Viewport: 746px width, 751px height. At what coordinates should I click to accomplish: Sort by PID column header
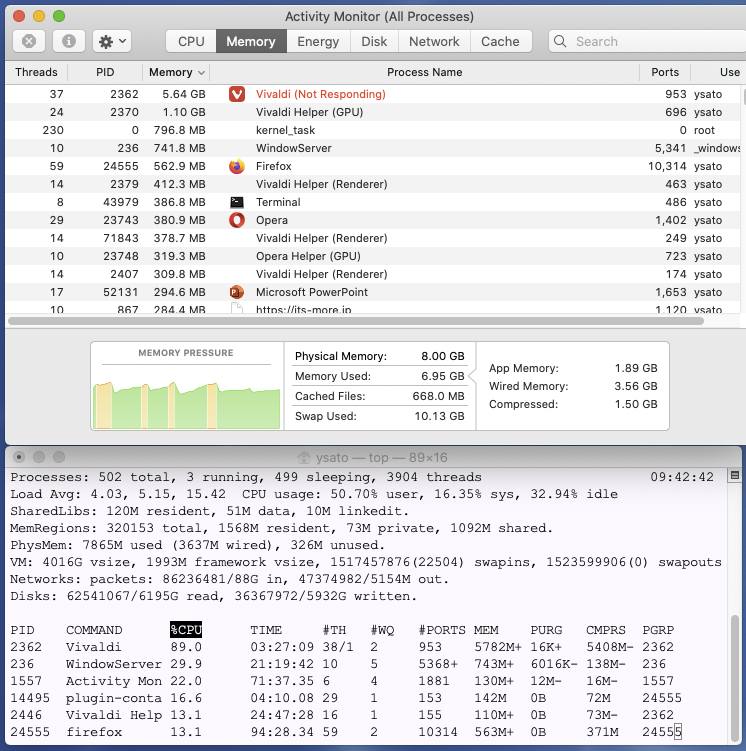click(x=105, y=72)
